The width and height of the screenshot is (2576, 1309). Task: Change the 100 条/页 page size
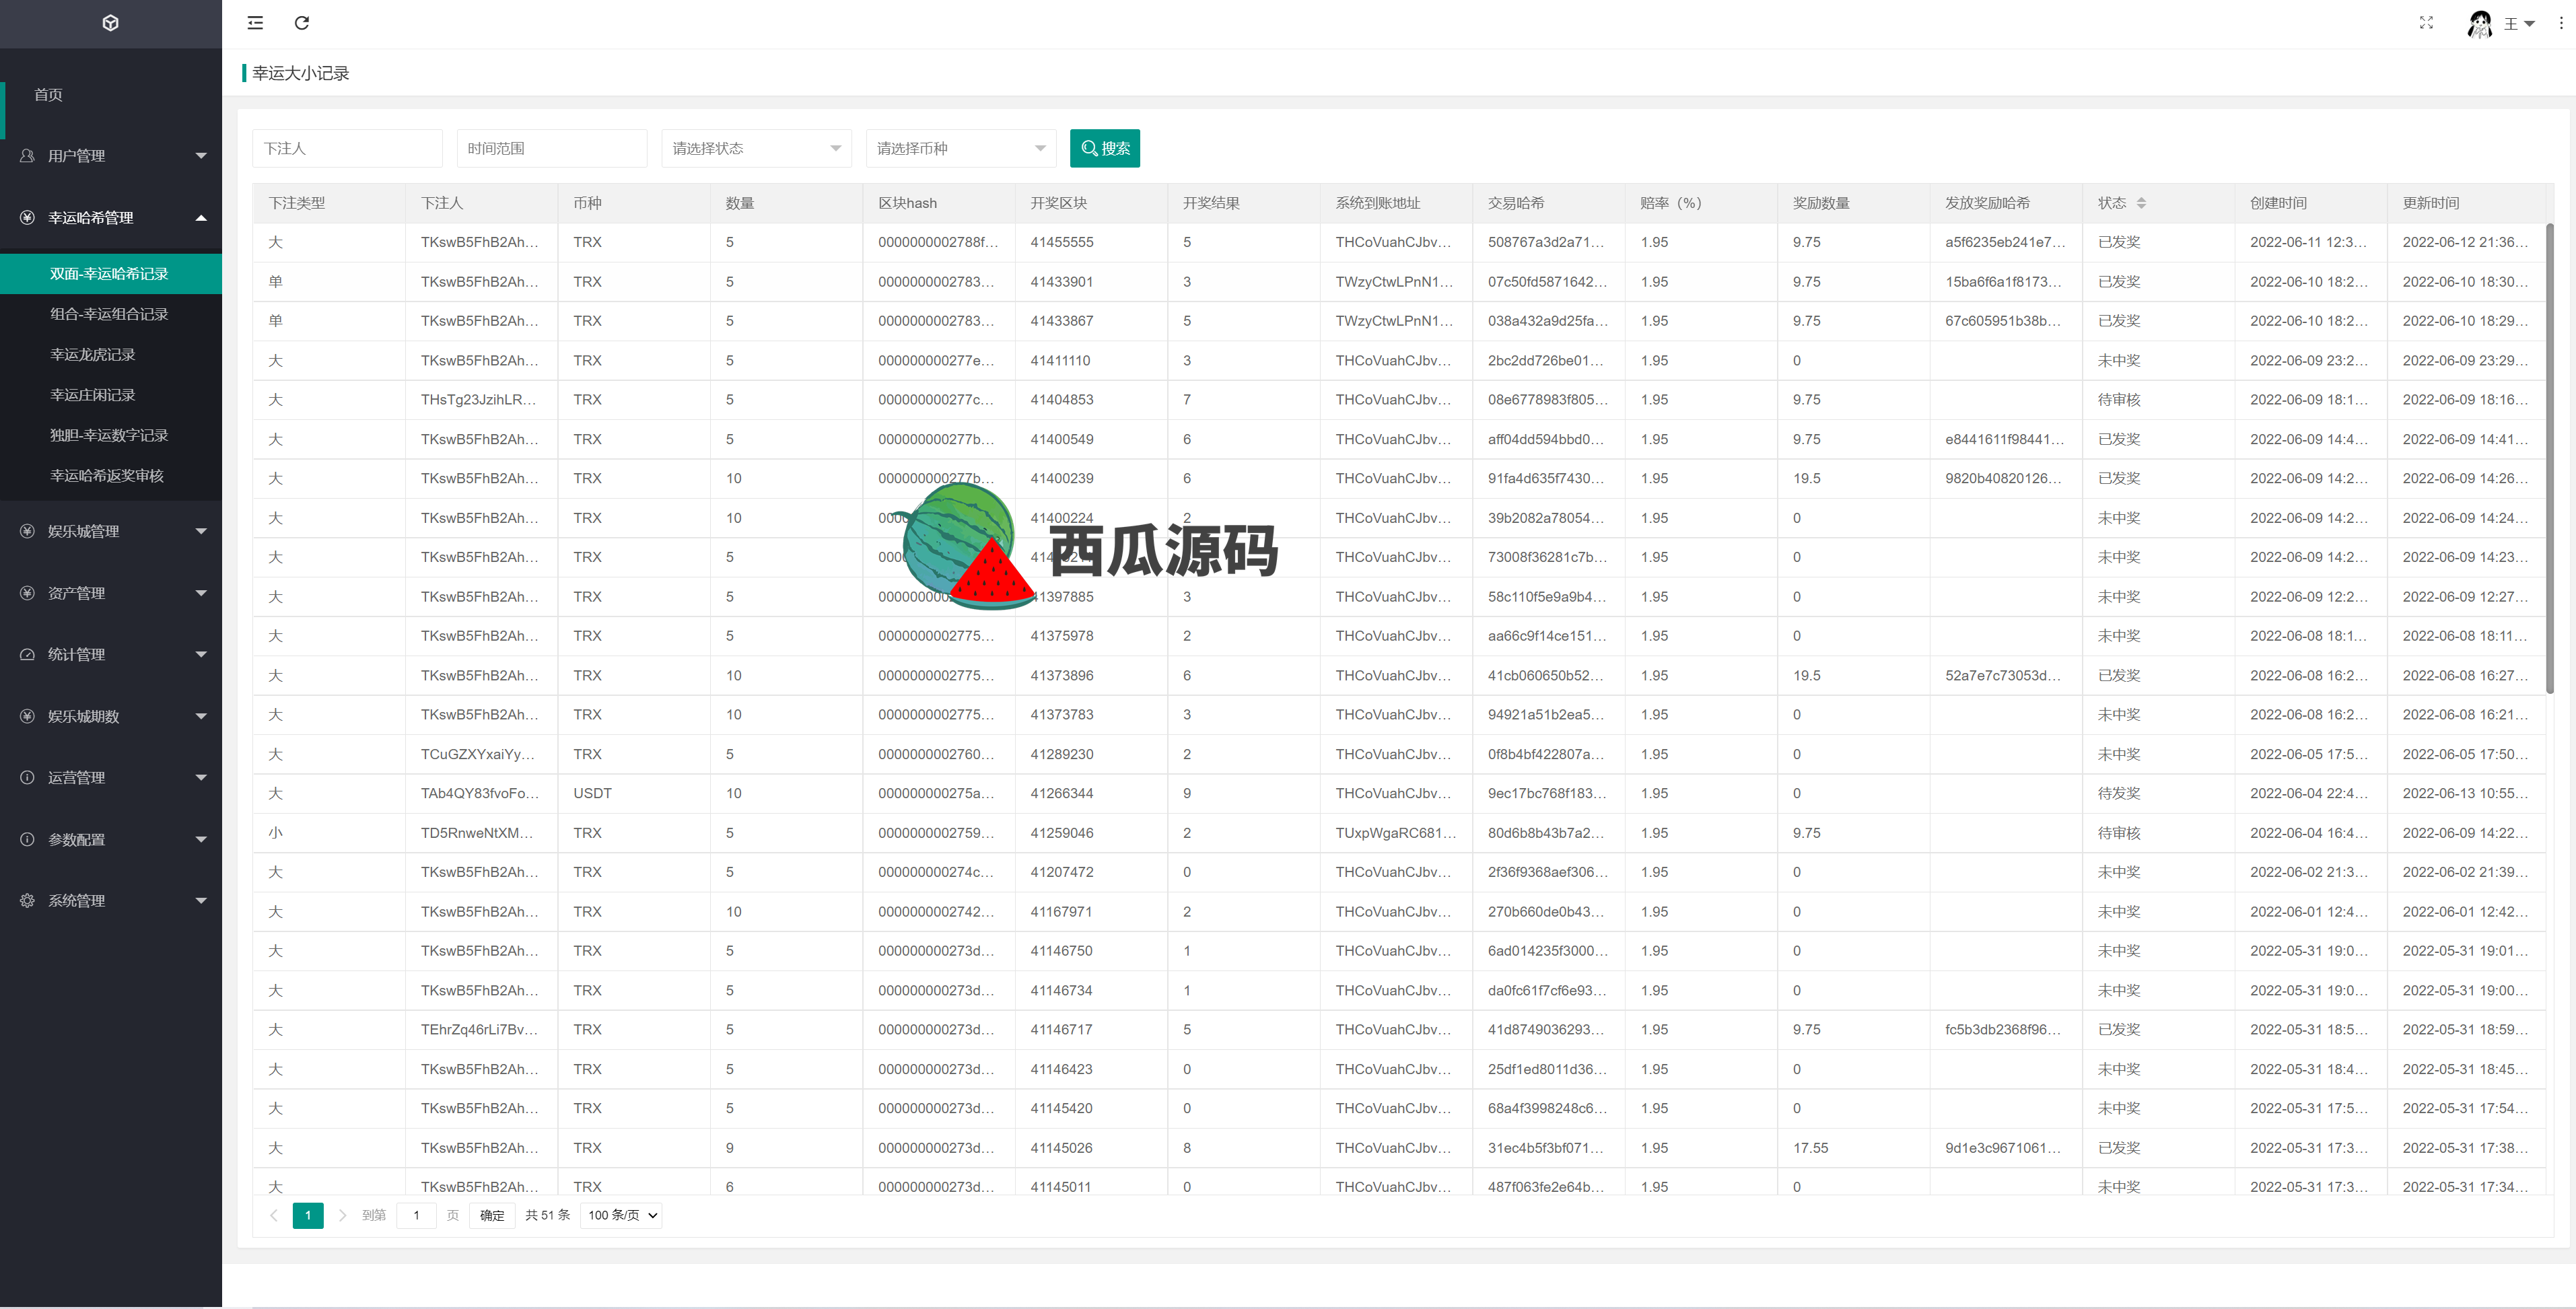tap(622, 1215)
